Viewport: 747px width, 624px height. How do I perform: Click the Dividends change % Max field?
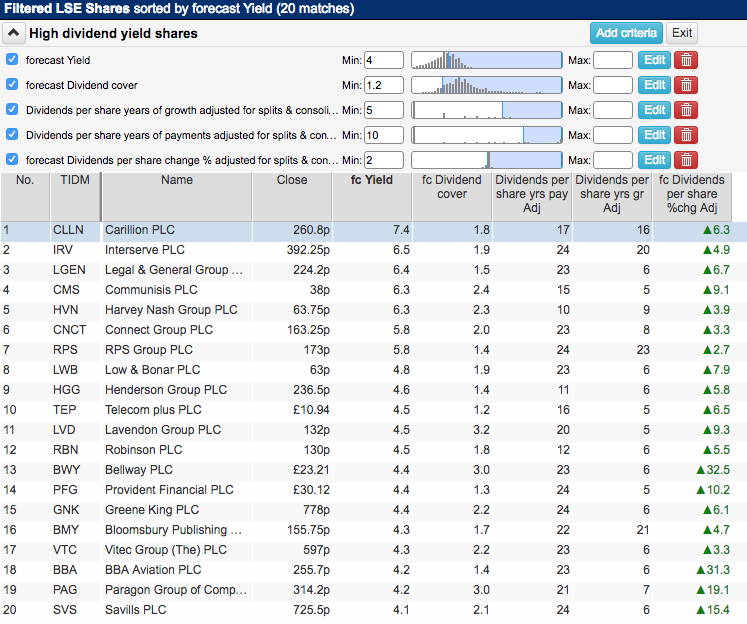613,160
